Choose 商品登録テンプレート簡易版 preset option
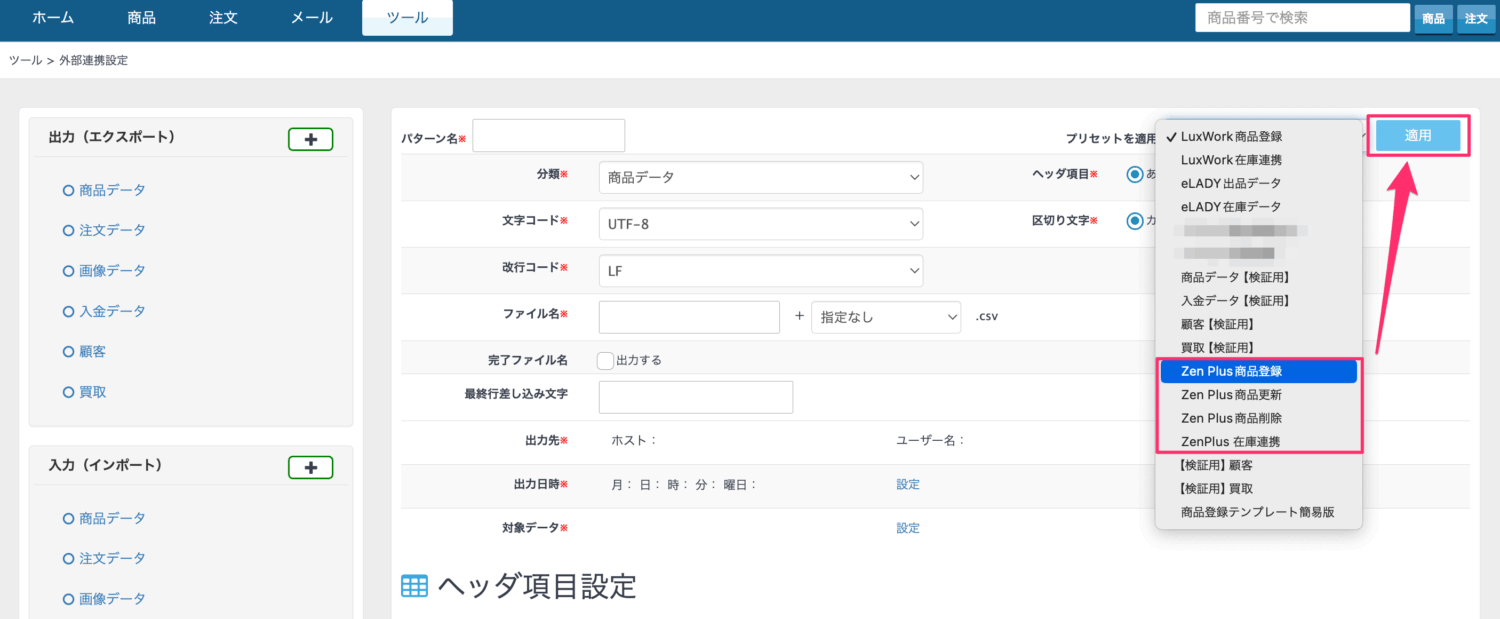 pyautogui.click(x=1259, y=512)
